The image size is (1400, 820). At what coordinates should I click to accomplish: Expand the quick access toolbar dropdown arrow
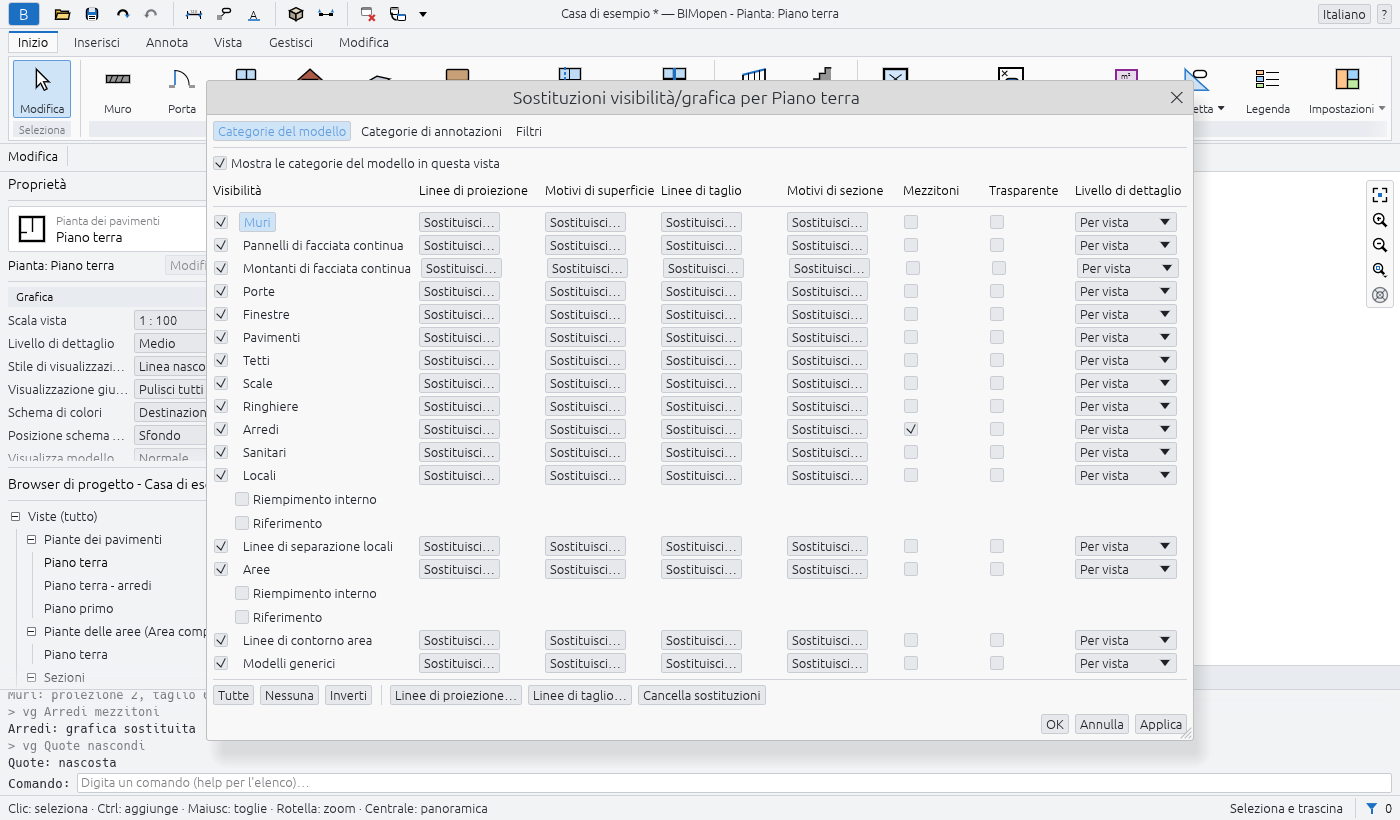(x=423, y=14)
